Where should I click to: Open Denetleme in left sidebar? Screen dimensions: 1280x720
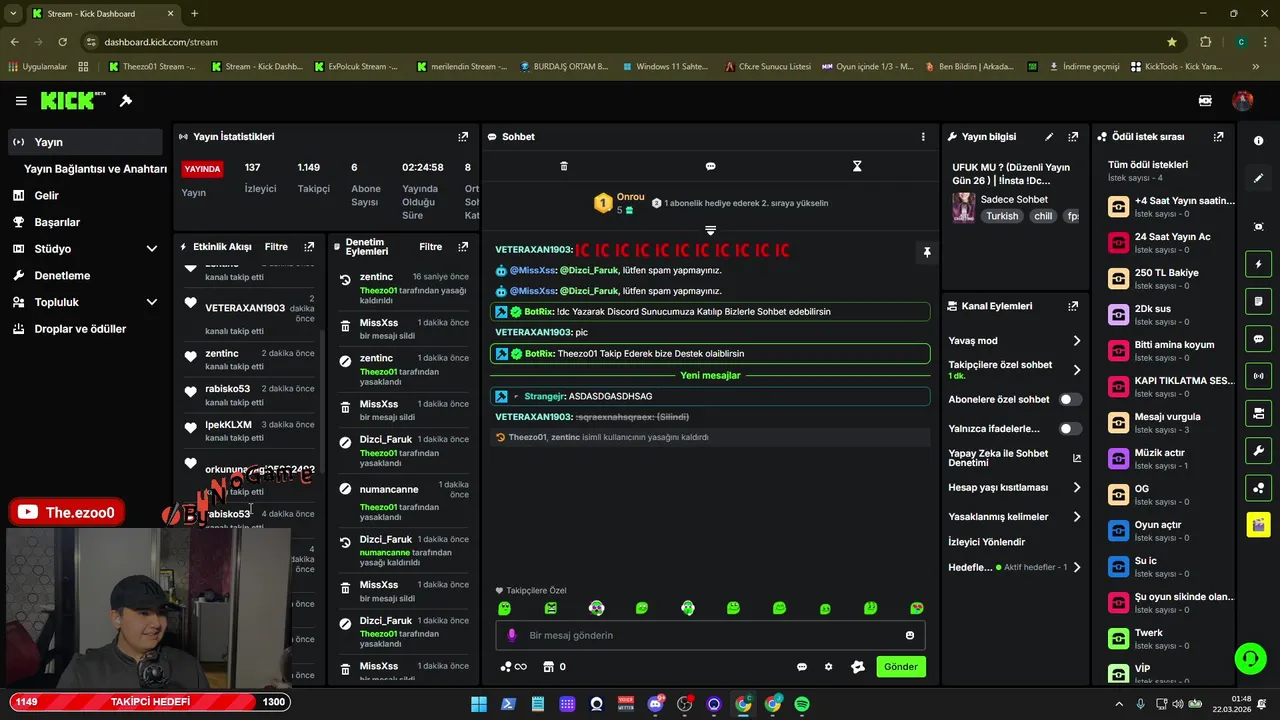85,276
